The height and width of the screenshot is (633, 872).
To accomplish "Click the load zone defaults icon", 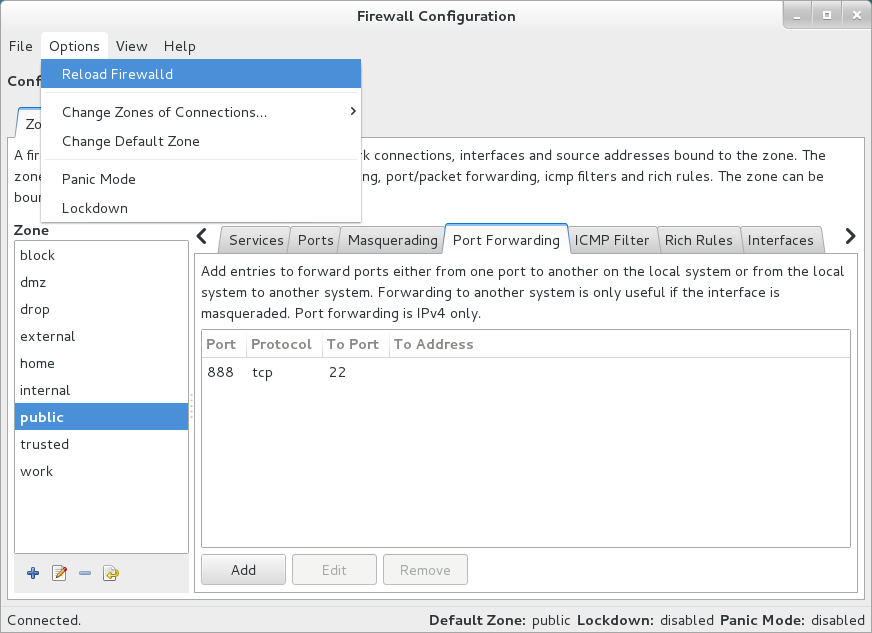I will [x=111, y=573].
